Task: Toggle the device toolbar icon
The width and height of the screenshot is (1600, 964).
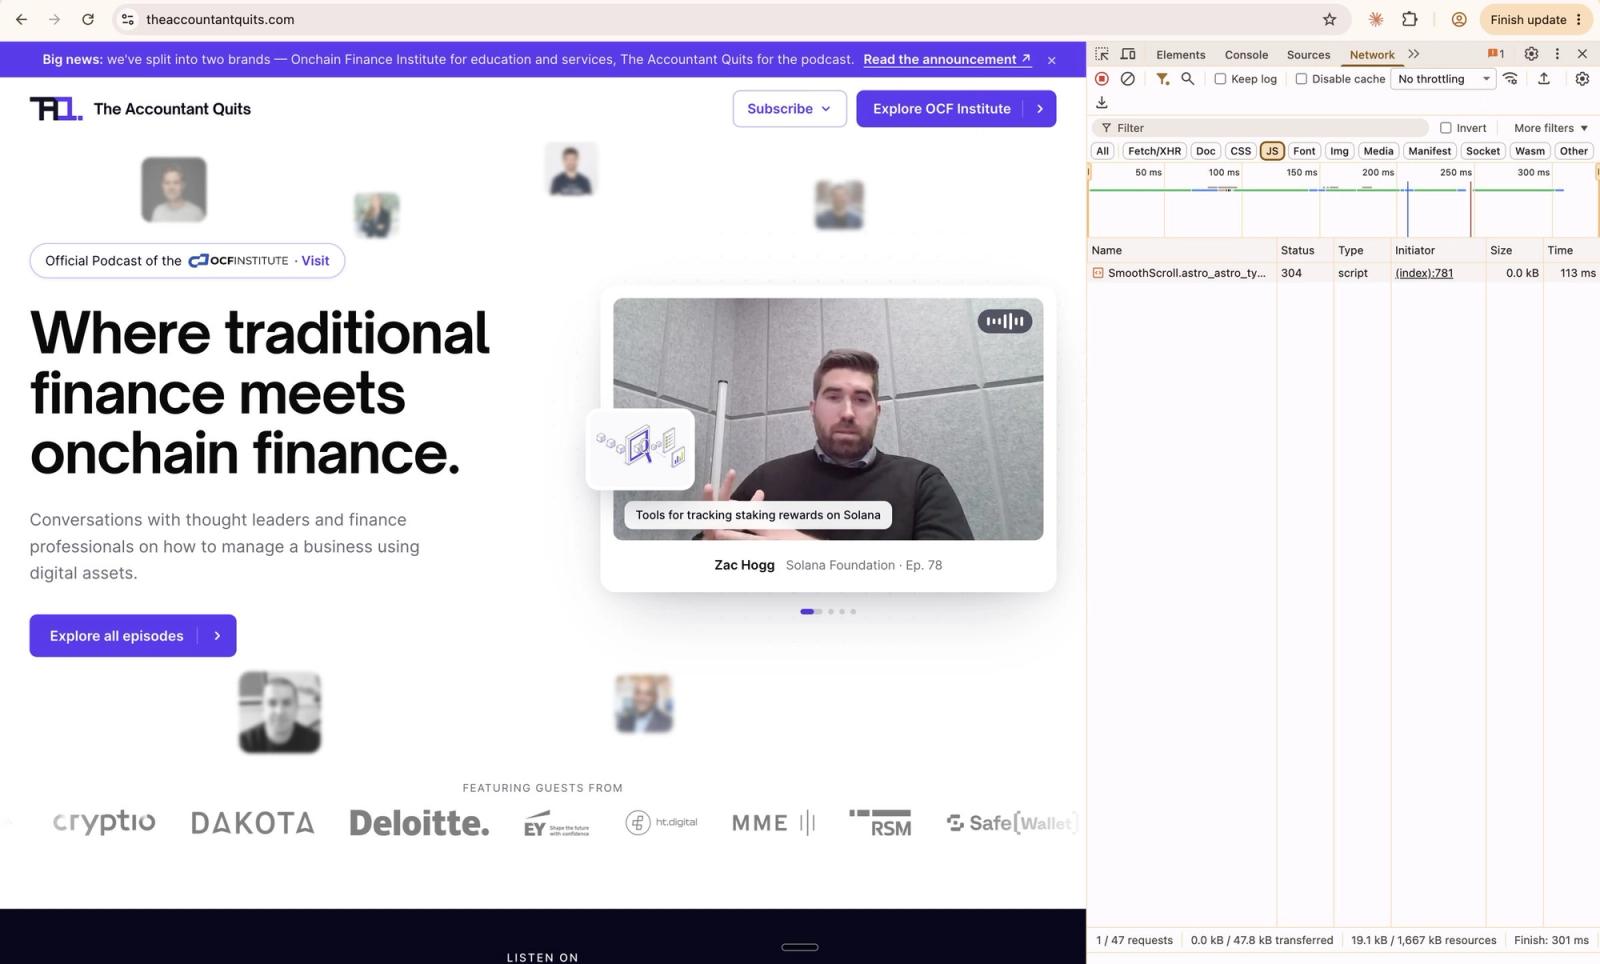Action: [x=1128, y=54]
